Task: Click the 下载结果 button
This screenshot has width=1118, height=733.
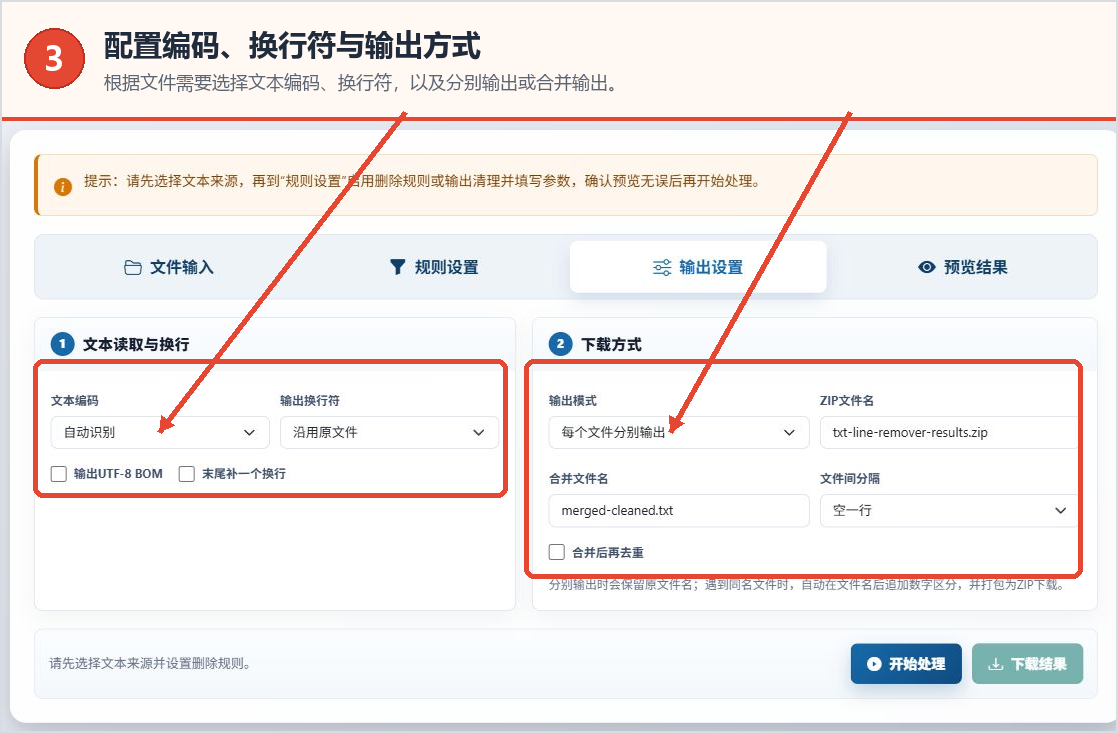Action: point(1027,664)
